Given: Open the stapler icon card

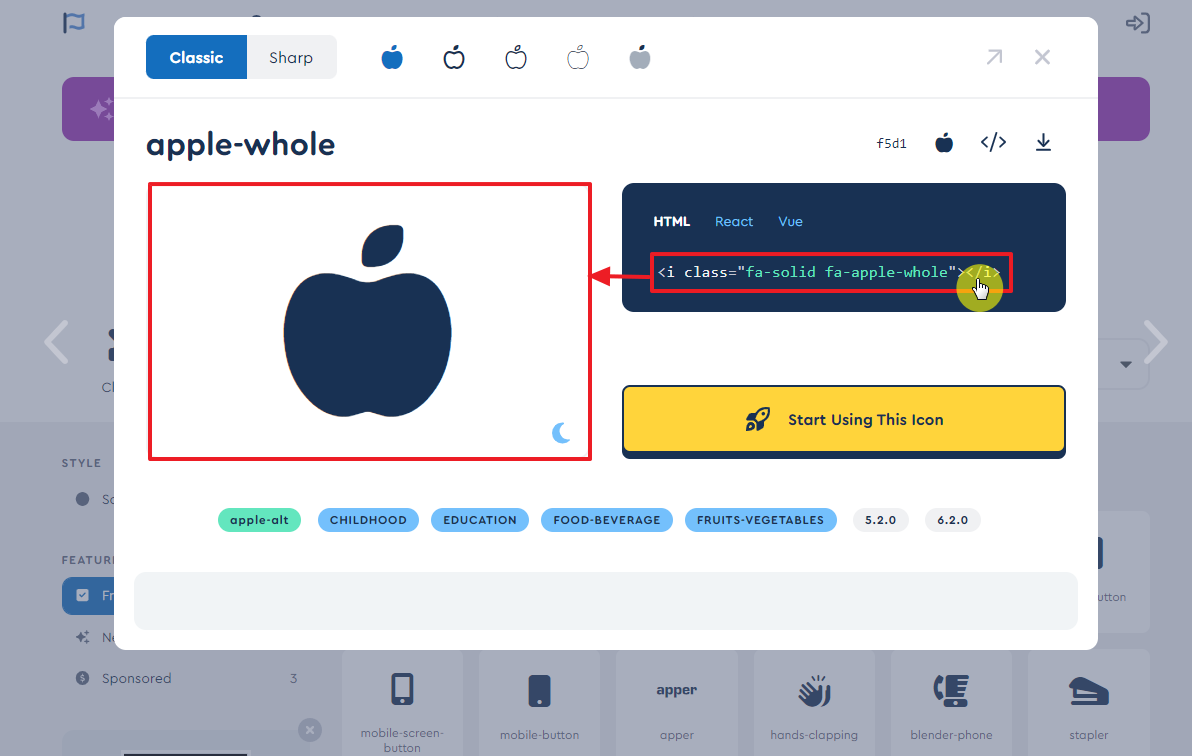Looking at the screenshot, I should tap(1089, 703).
